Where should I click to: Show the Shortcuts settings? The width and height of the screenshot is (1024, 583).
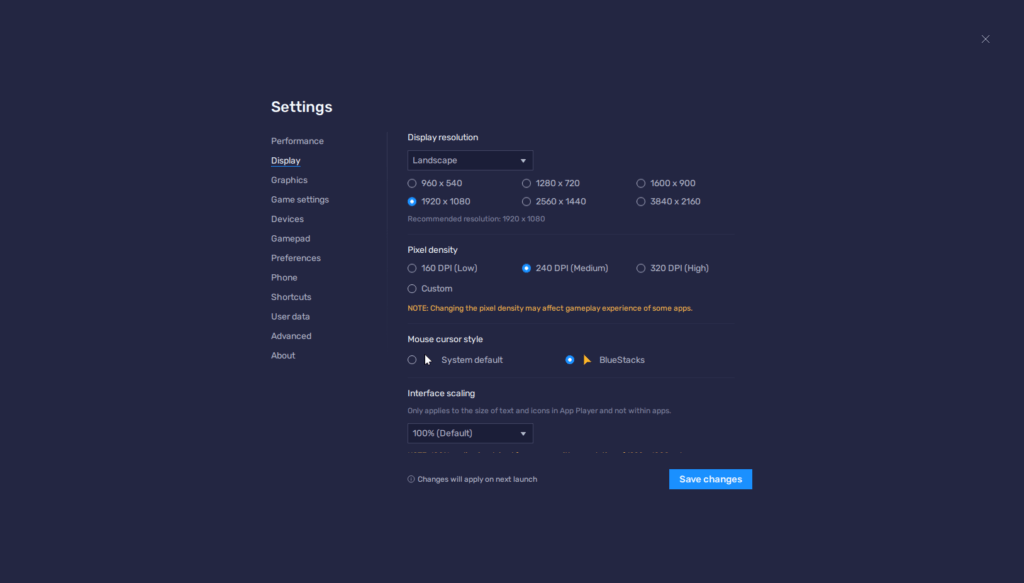tap(291, 297)
